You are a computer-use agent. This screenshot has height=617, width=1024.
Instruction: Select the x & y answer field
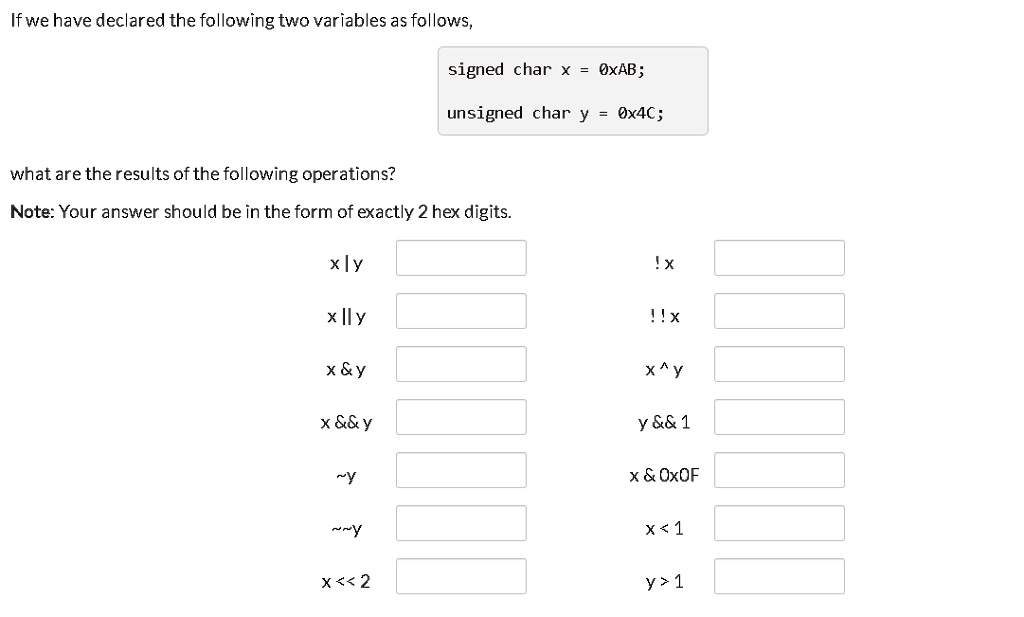coord(461,364)
